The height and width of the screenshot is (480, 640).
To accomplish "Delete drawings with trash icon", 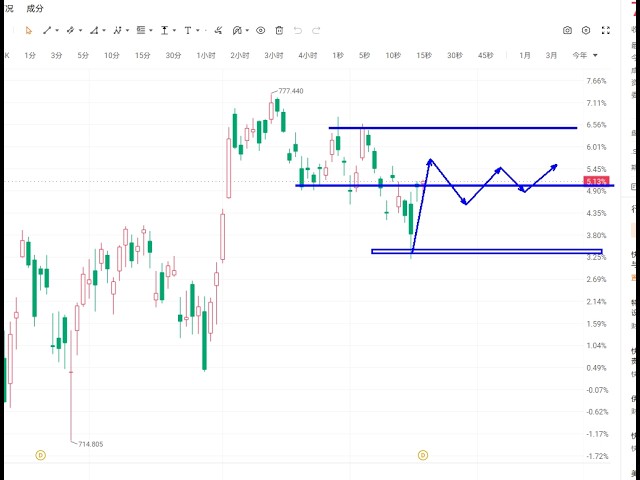I will (279, 31).
